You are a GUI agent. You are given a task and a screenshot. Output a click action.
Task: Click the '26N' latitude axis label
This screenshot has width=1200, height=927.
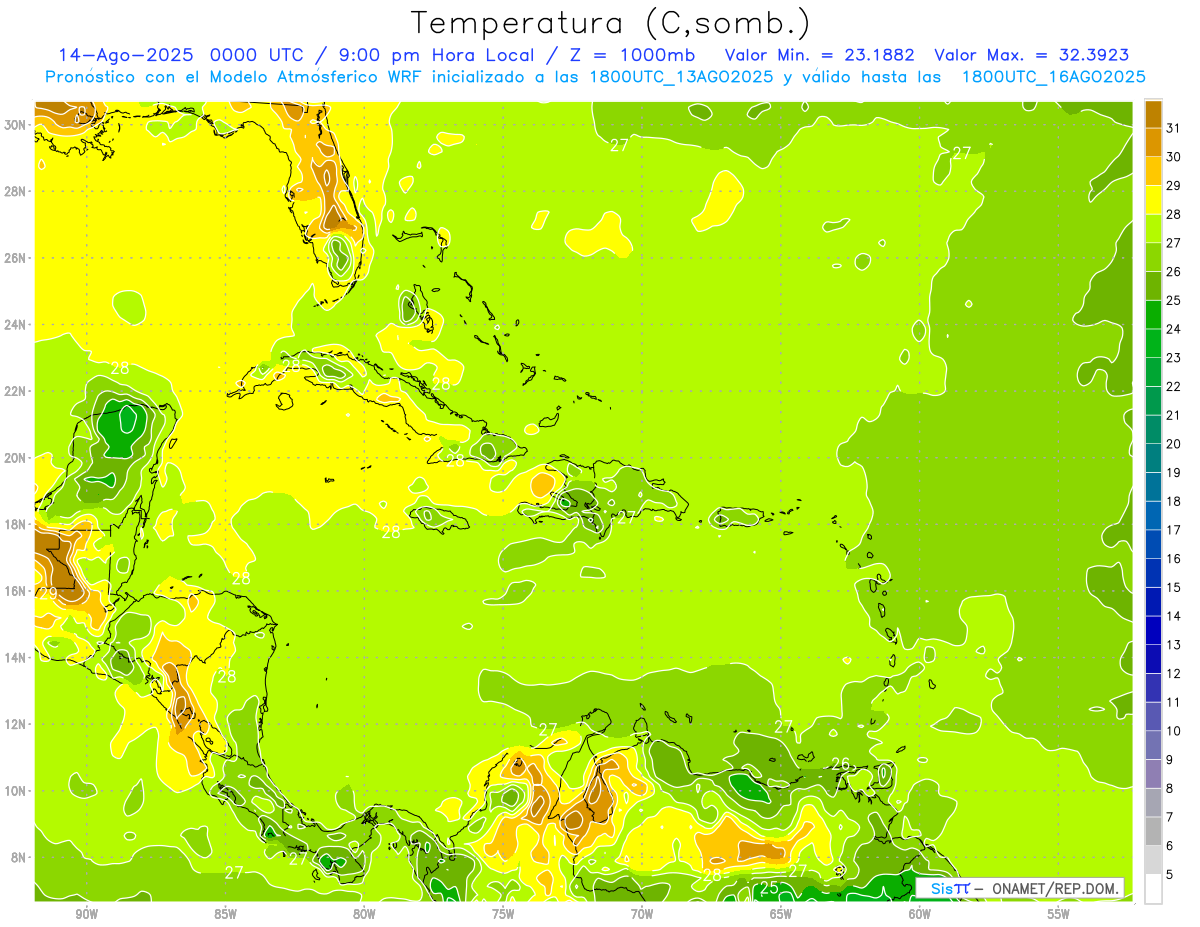[16, 258]
